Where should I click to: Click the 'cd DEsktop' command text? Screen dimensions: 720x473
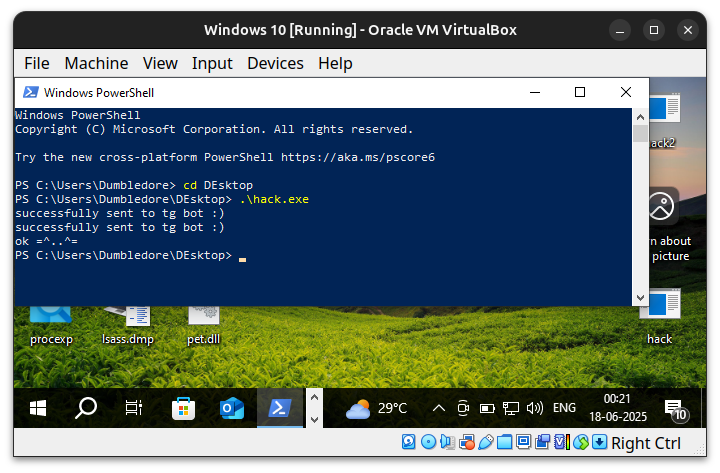[218, 185]
